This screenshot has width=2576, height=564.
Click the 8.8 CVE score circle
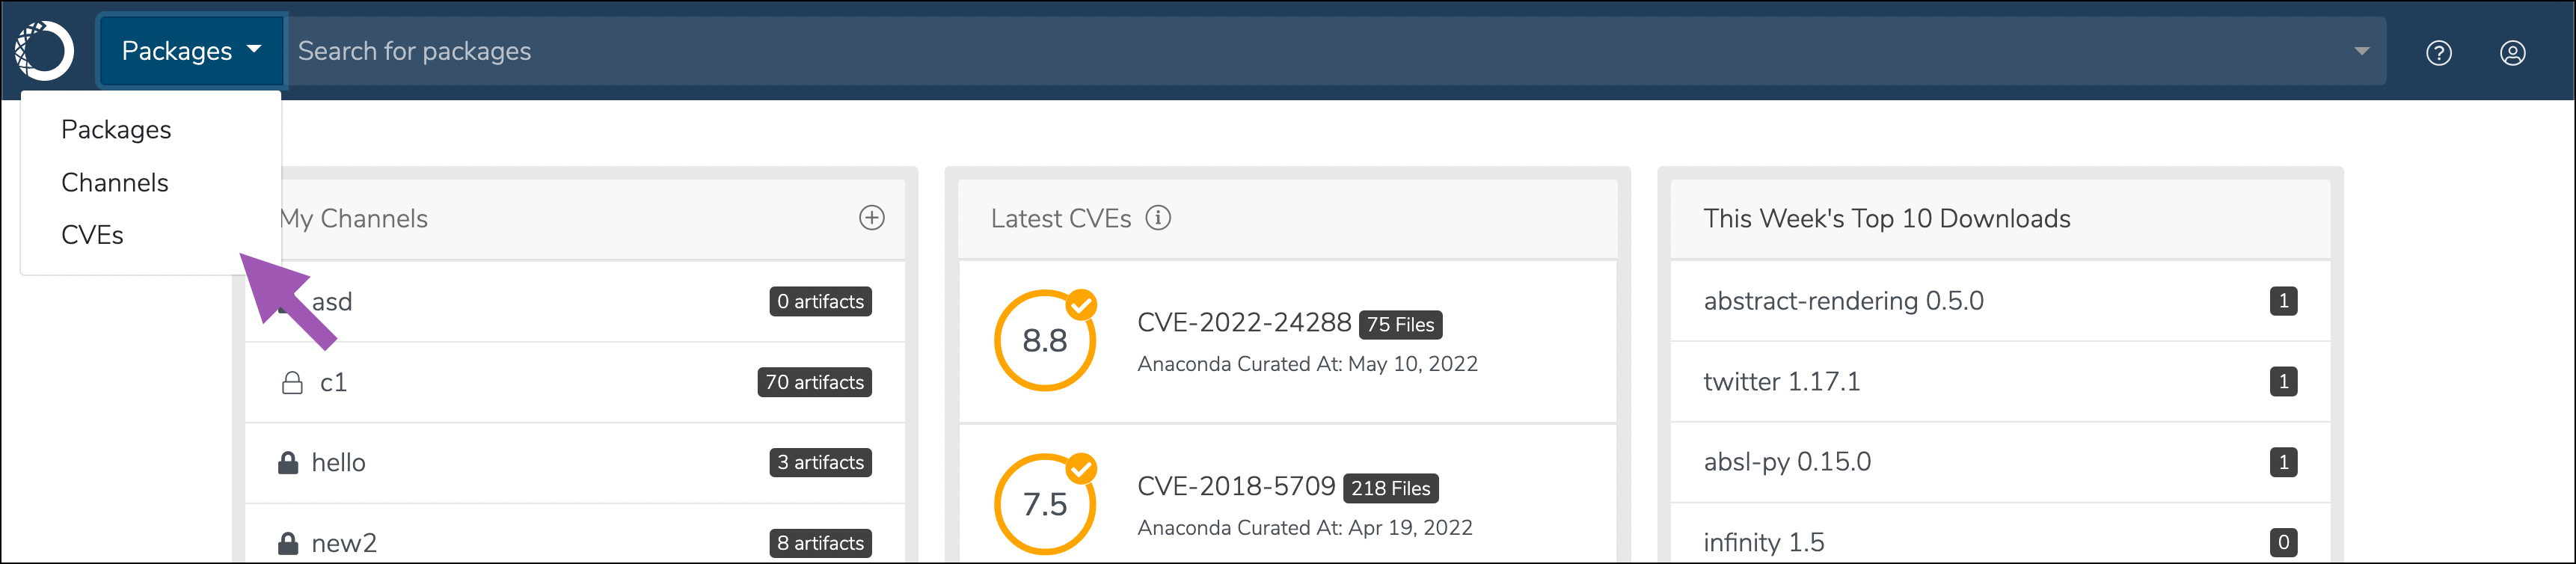pos(1045,340)
